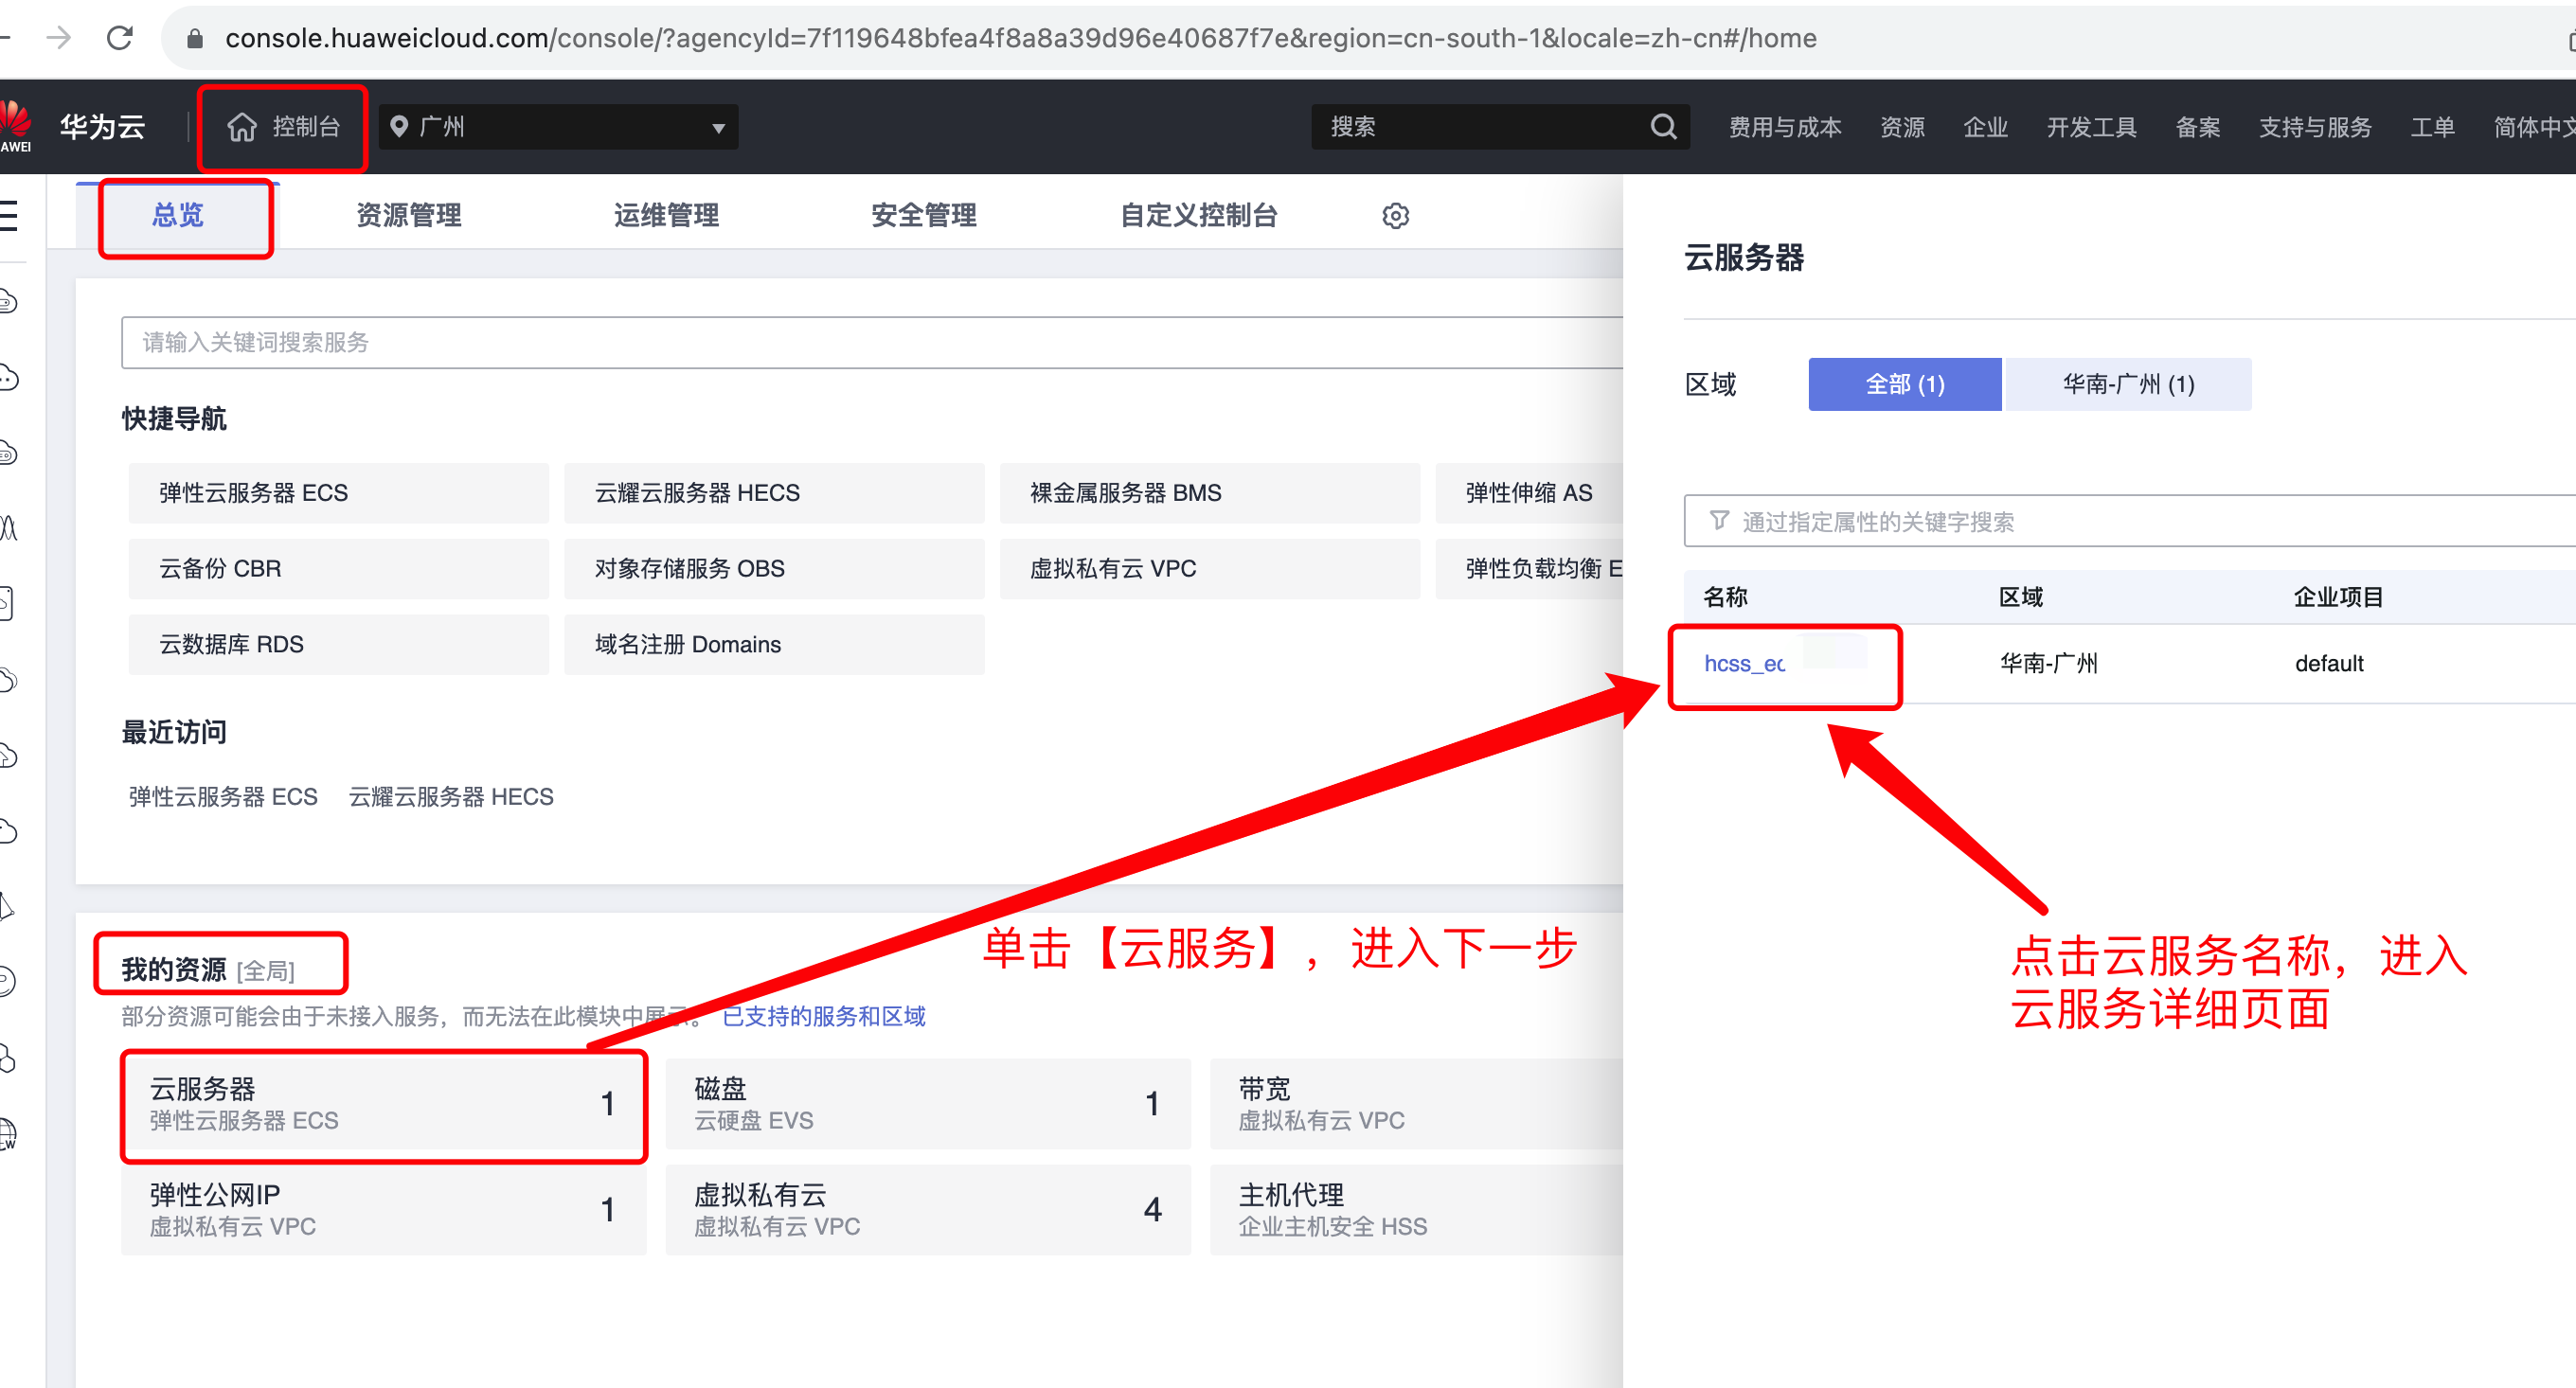Open the 已支持的服务和区域 link

824,1016
